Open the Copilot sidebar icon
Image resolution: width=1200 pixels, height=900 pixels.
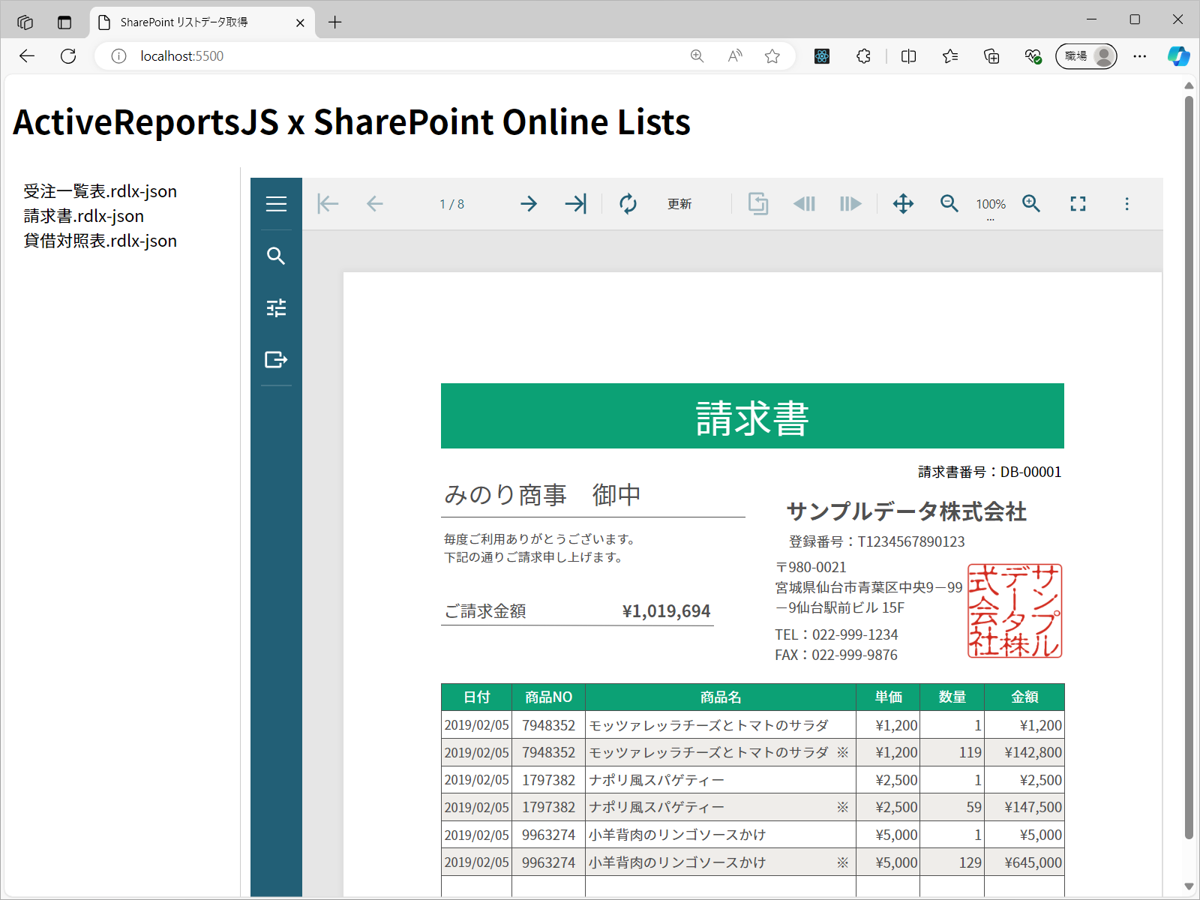[1179, 56]
